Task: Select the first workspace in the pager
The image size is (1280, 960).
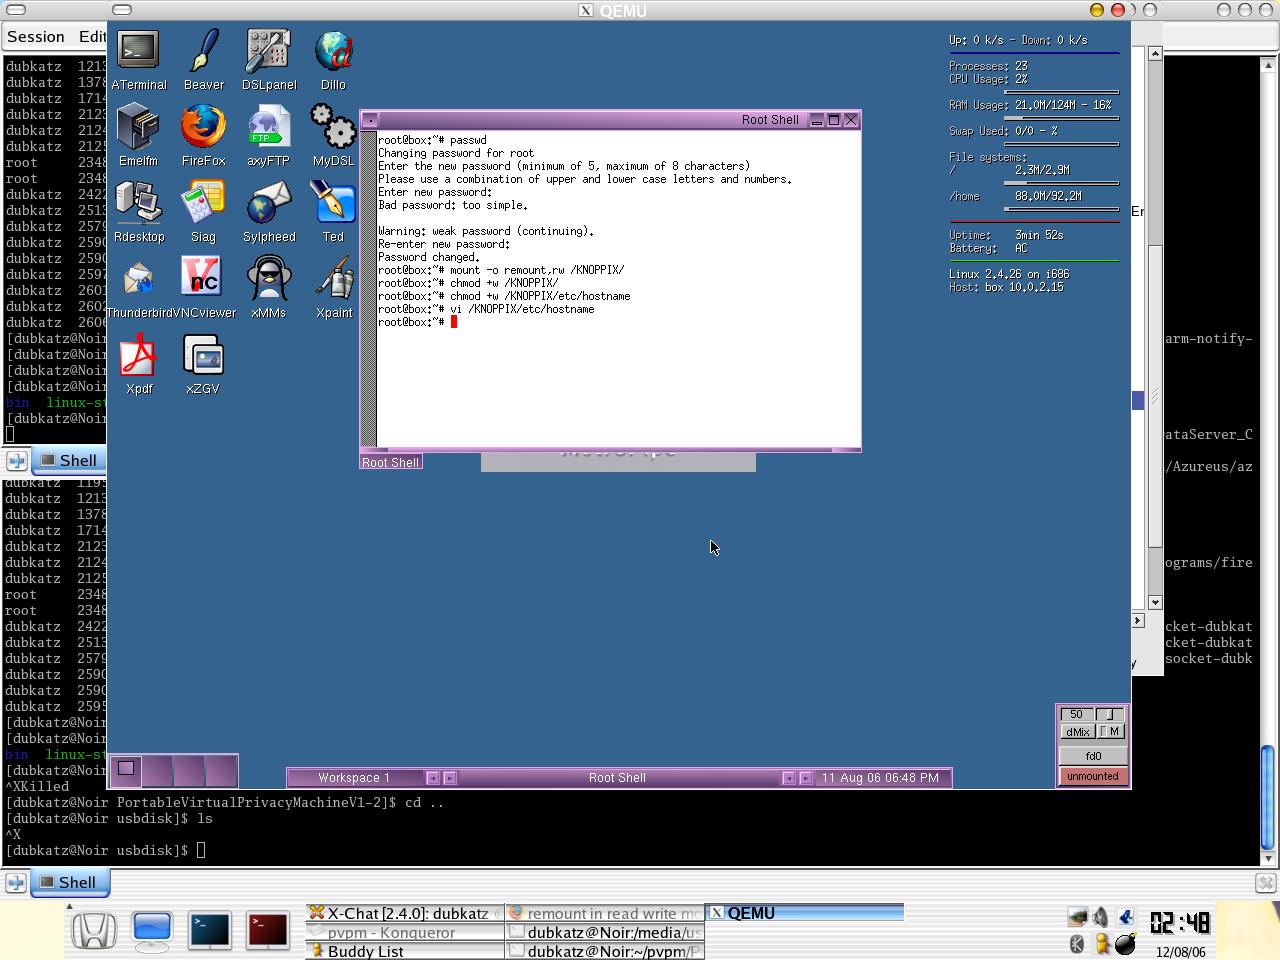Action: point(126,769)
